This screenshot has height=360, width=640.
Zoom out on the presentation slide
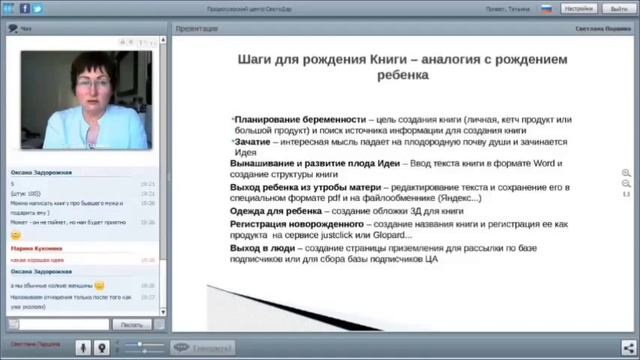(626, 184)
